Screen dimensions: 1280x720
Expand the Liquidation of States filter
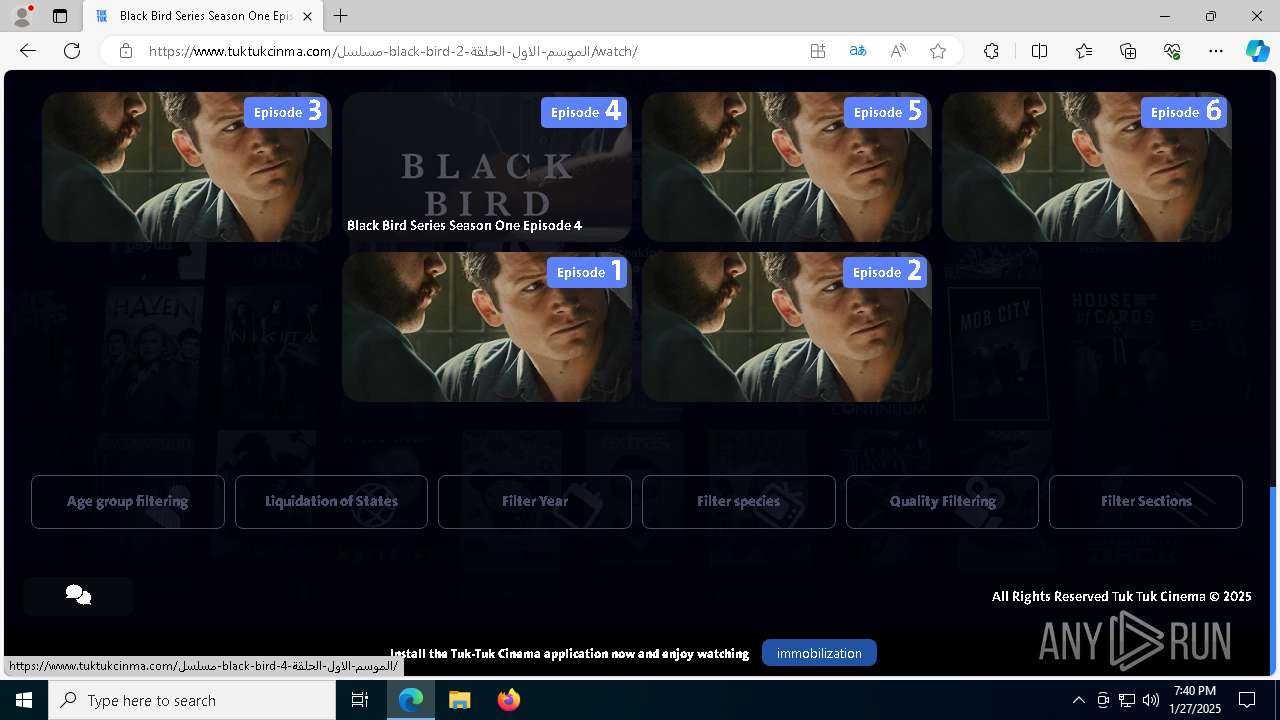331,501
